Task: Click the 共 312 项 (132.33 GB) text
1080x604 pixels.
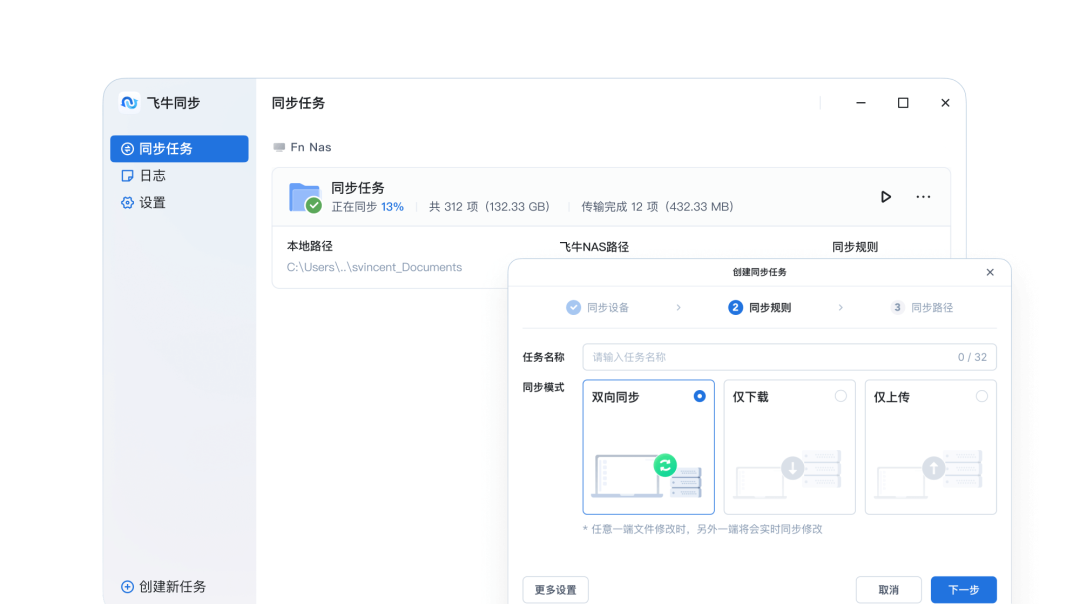Action: point(490,207)
